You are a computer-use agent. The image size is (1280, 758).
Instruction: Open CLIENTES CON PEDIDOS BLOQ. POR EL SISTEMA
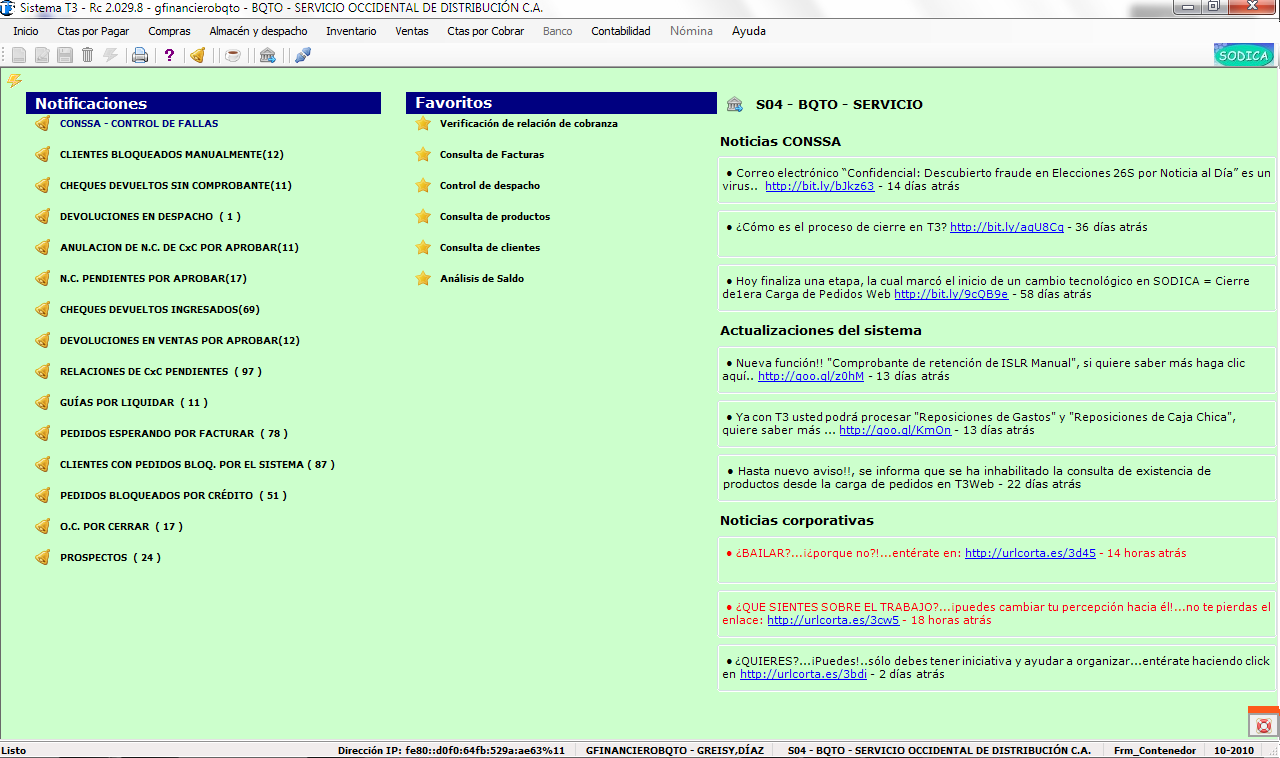click(197, 465)
